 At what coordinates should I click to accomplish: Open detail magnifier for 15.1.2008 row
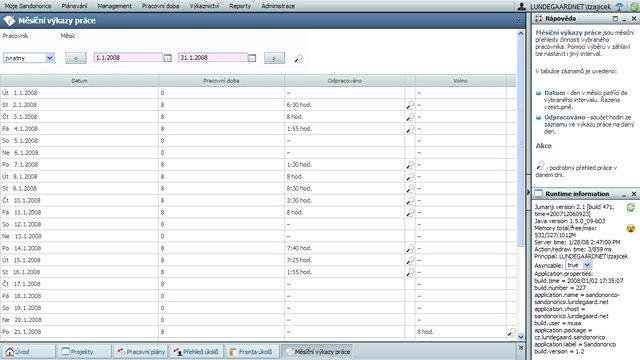pyautogui.click(x=410, y=260)
